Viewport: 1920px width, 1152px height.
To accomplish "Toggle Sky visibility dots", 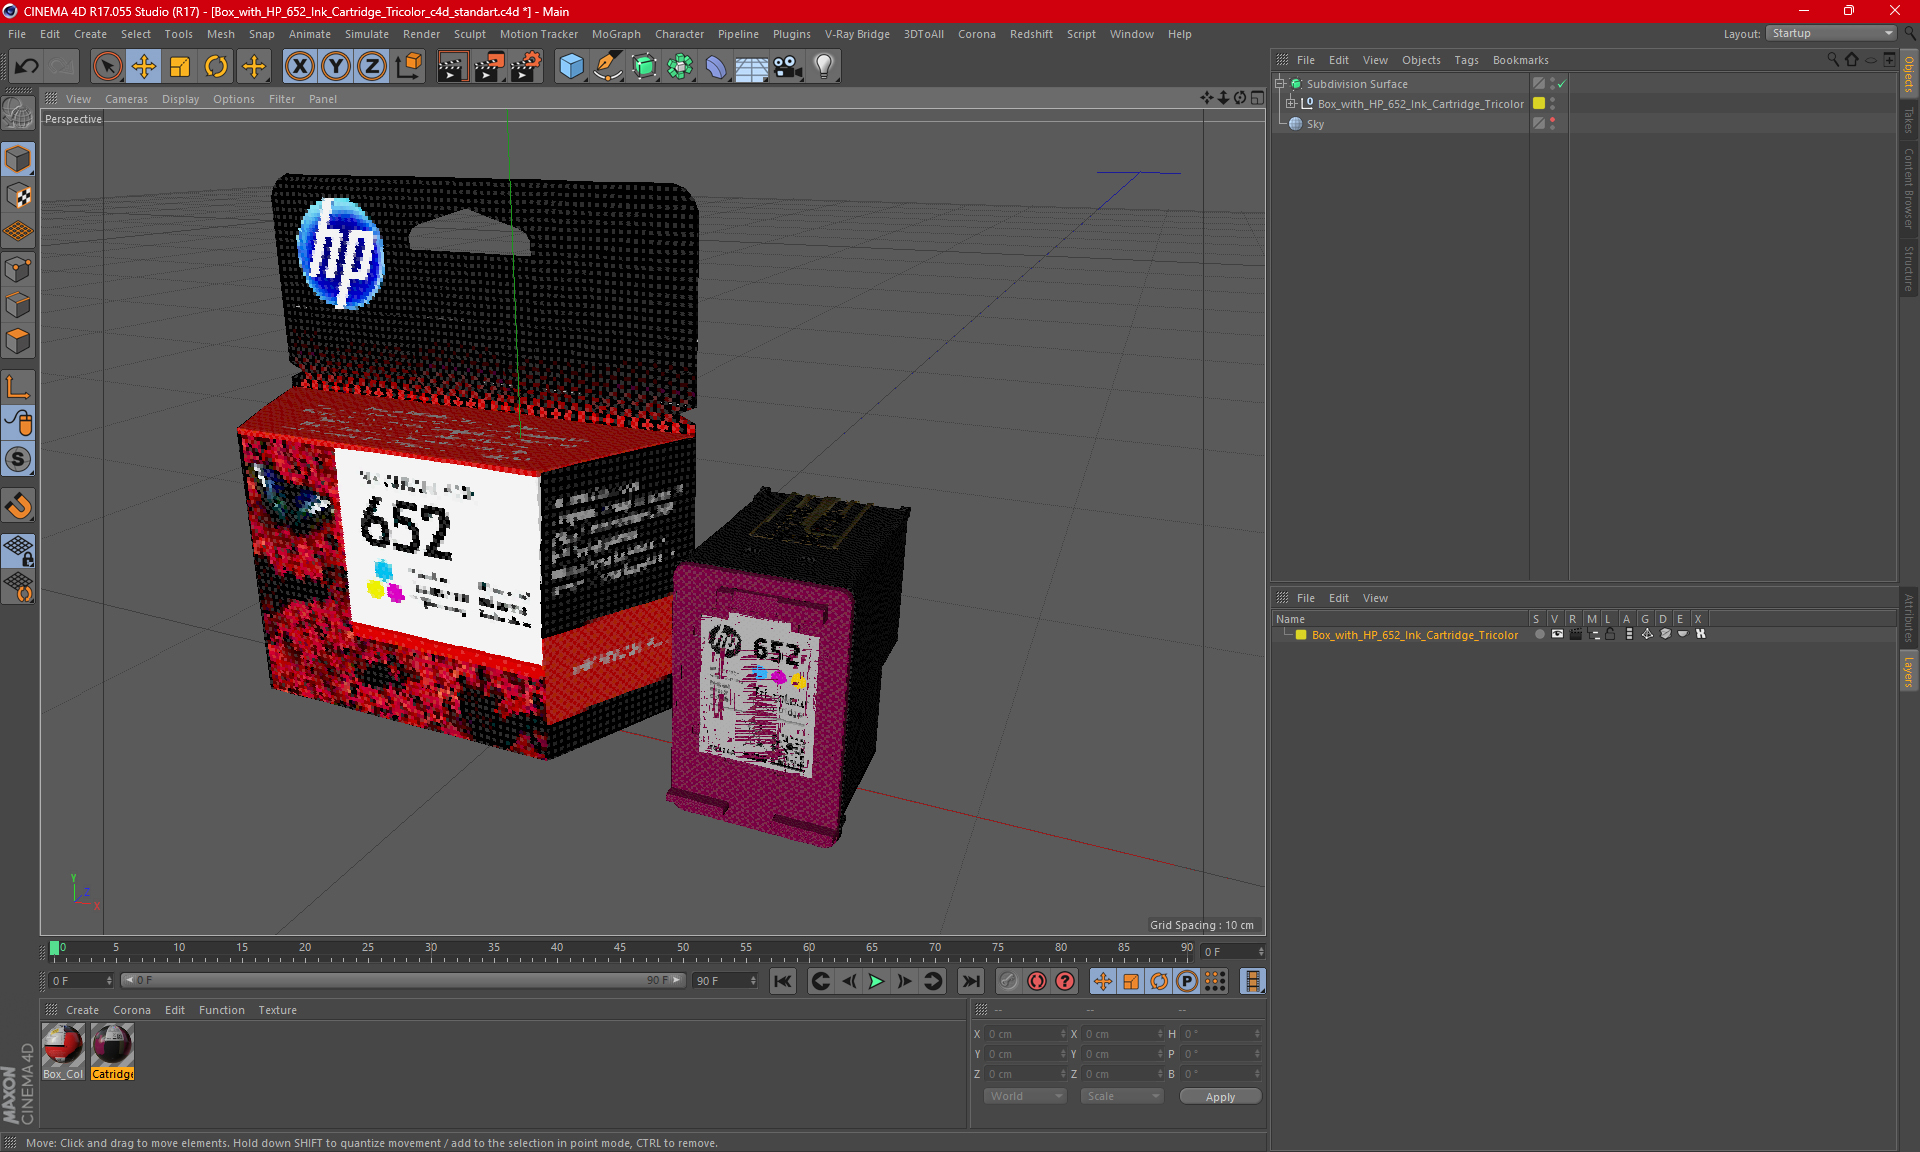I will 1552,124.
